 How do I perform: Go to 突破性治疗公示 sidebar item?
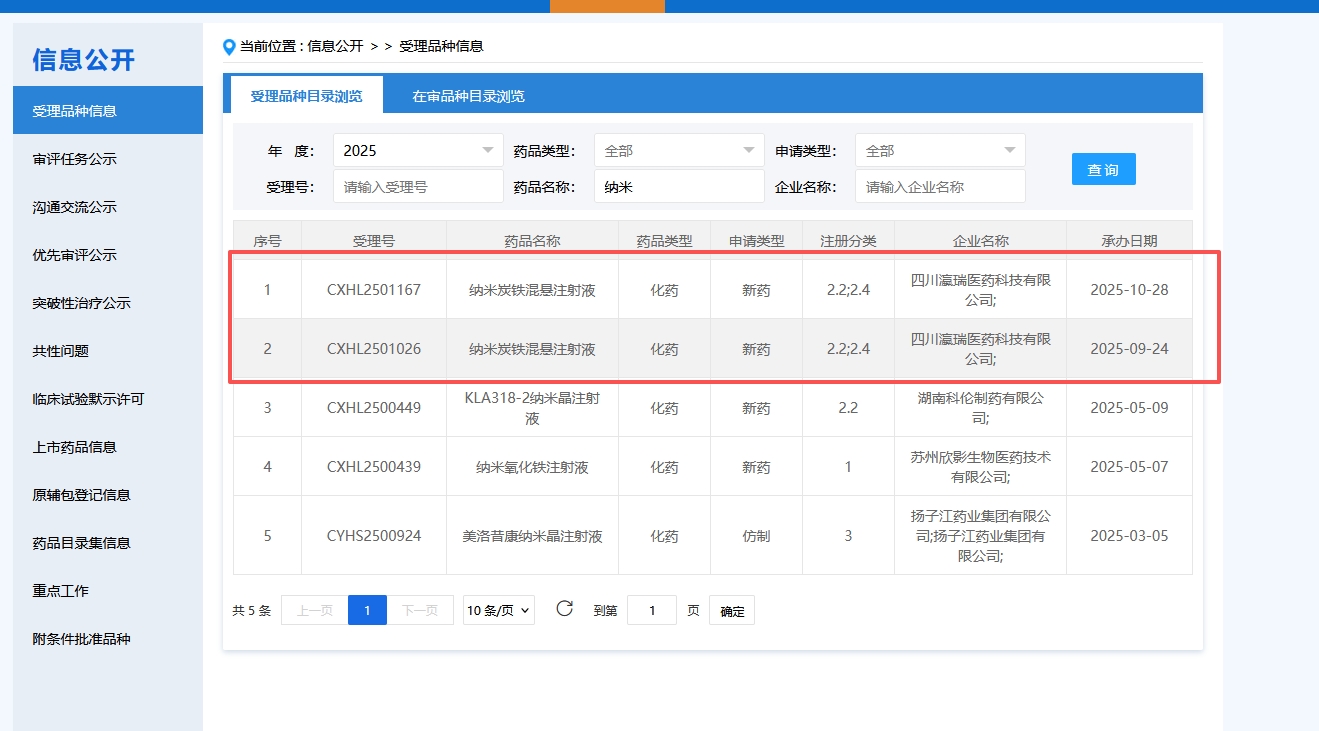click(x=82, y=303)
